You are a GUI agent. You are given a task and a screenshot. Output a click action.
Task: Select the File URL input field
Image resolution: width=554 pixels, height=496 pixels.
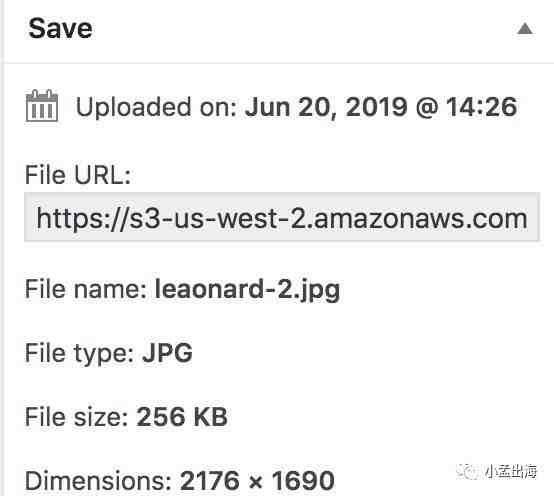click(282, 217)
